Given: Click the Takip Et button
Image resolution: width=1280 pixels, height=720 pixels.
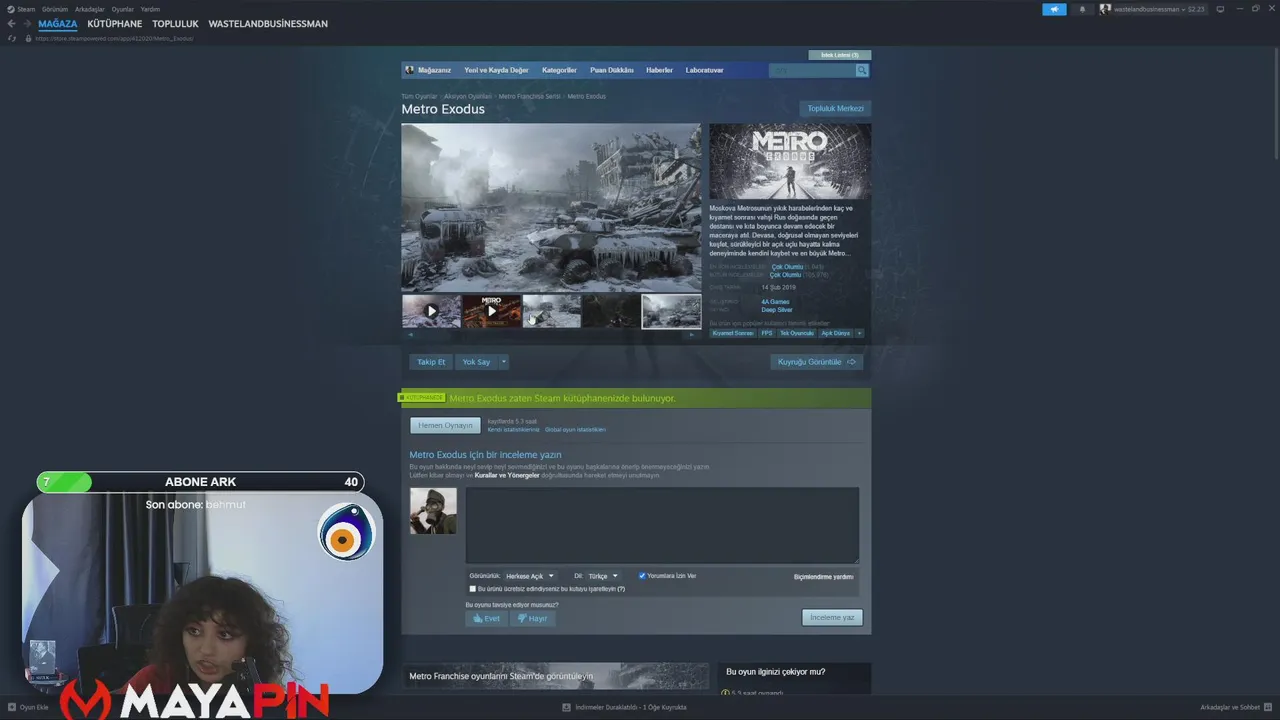Looking at the screenshot, I should coord(431,362).
